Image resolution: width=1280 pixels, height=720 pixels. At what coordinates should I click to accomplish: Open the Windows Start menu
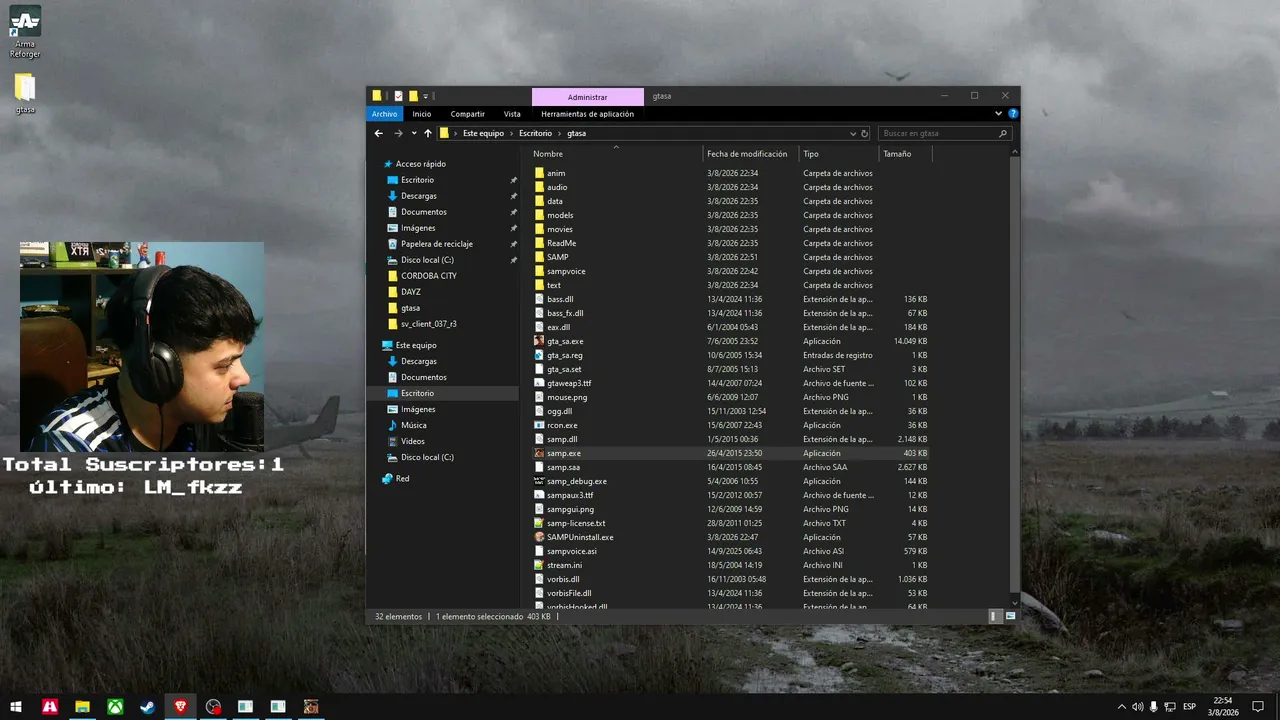[16, 706]
